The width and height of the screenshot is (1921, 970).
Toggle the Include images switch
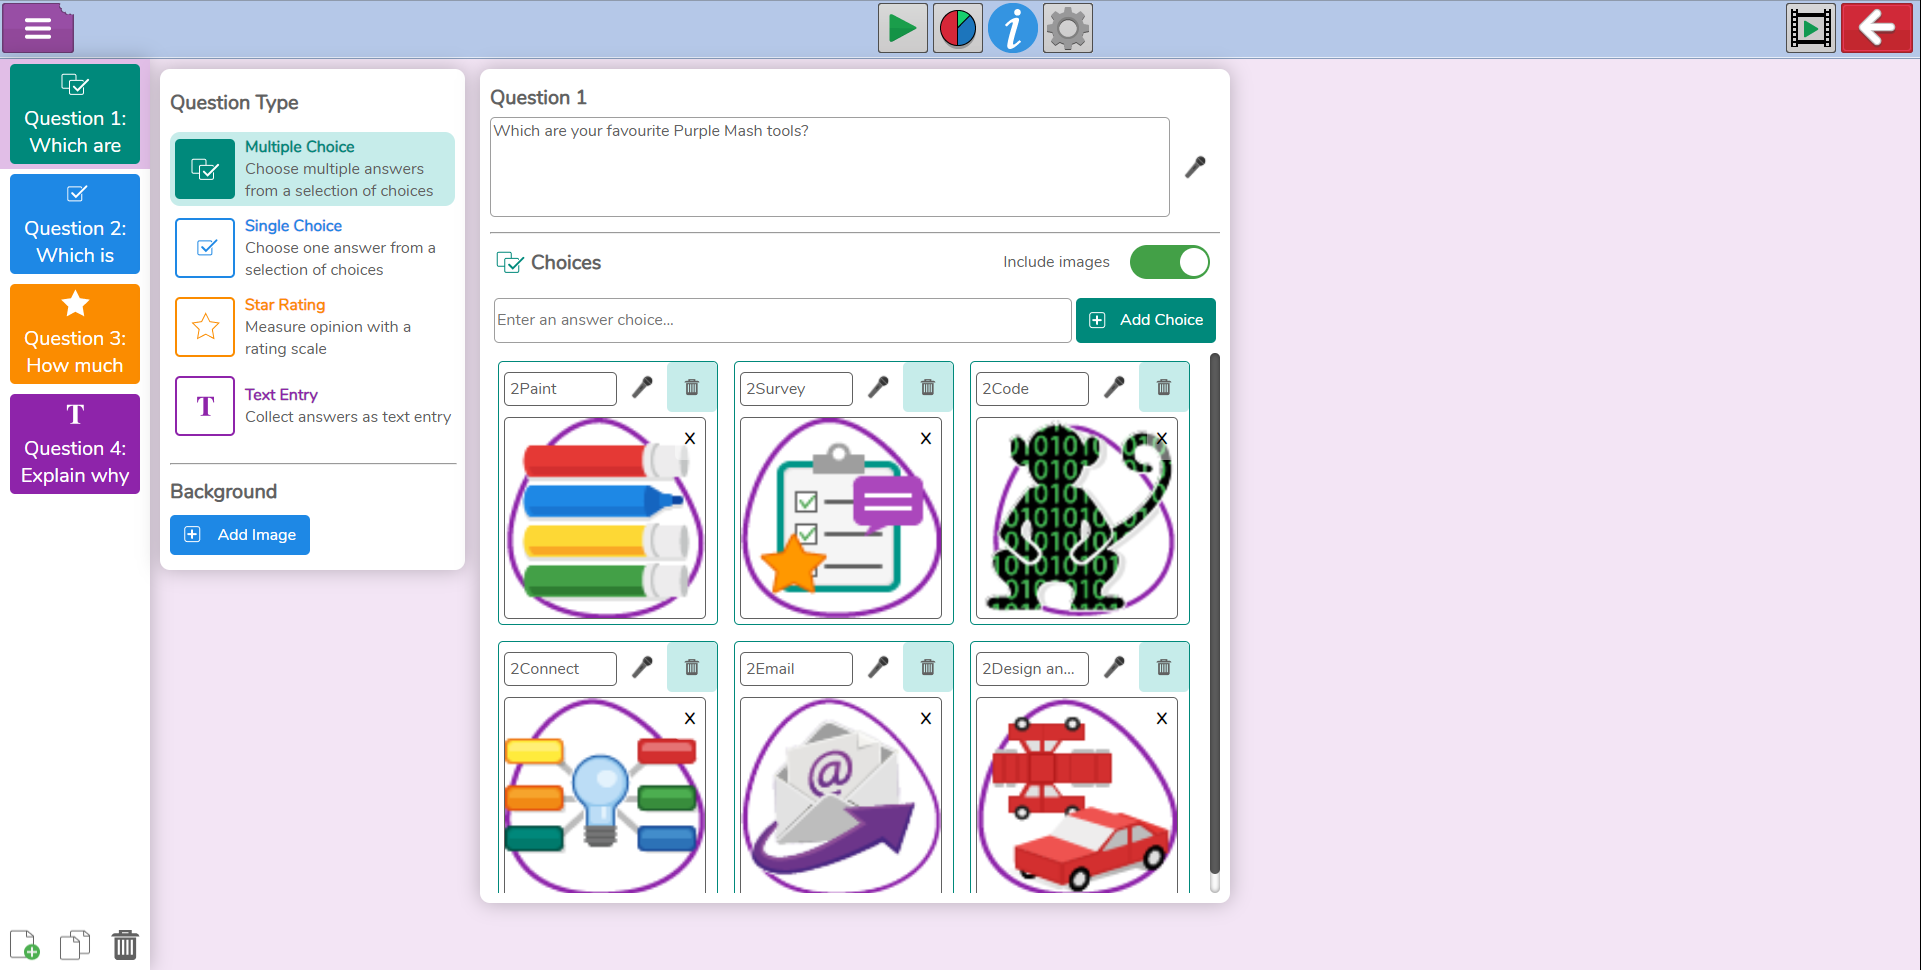pos(1169,262)
